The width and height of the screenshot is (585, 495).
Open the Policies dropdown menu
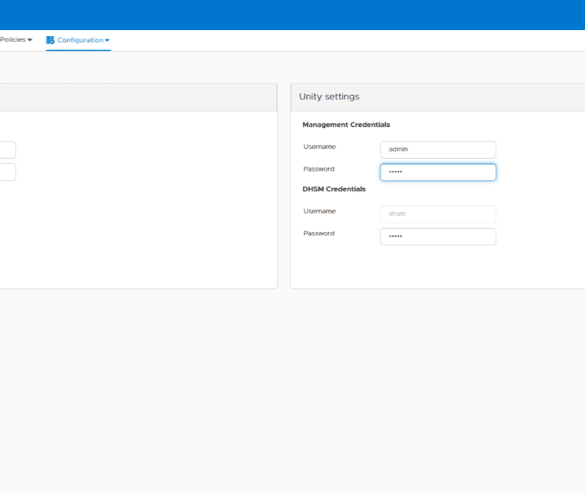pos(16,40)
